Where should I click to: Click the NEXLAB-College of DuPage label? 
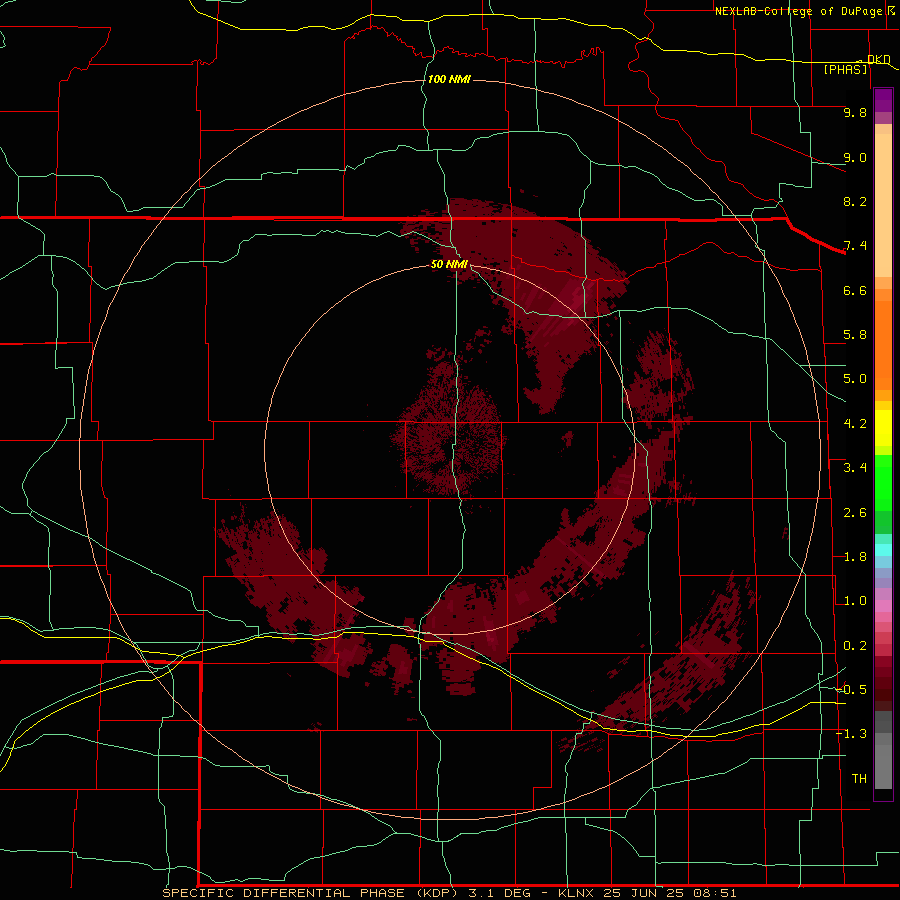click(x=800, y=11)
